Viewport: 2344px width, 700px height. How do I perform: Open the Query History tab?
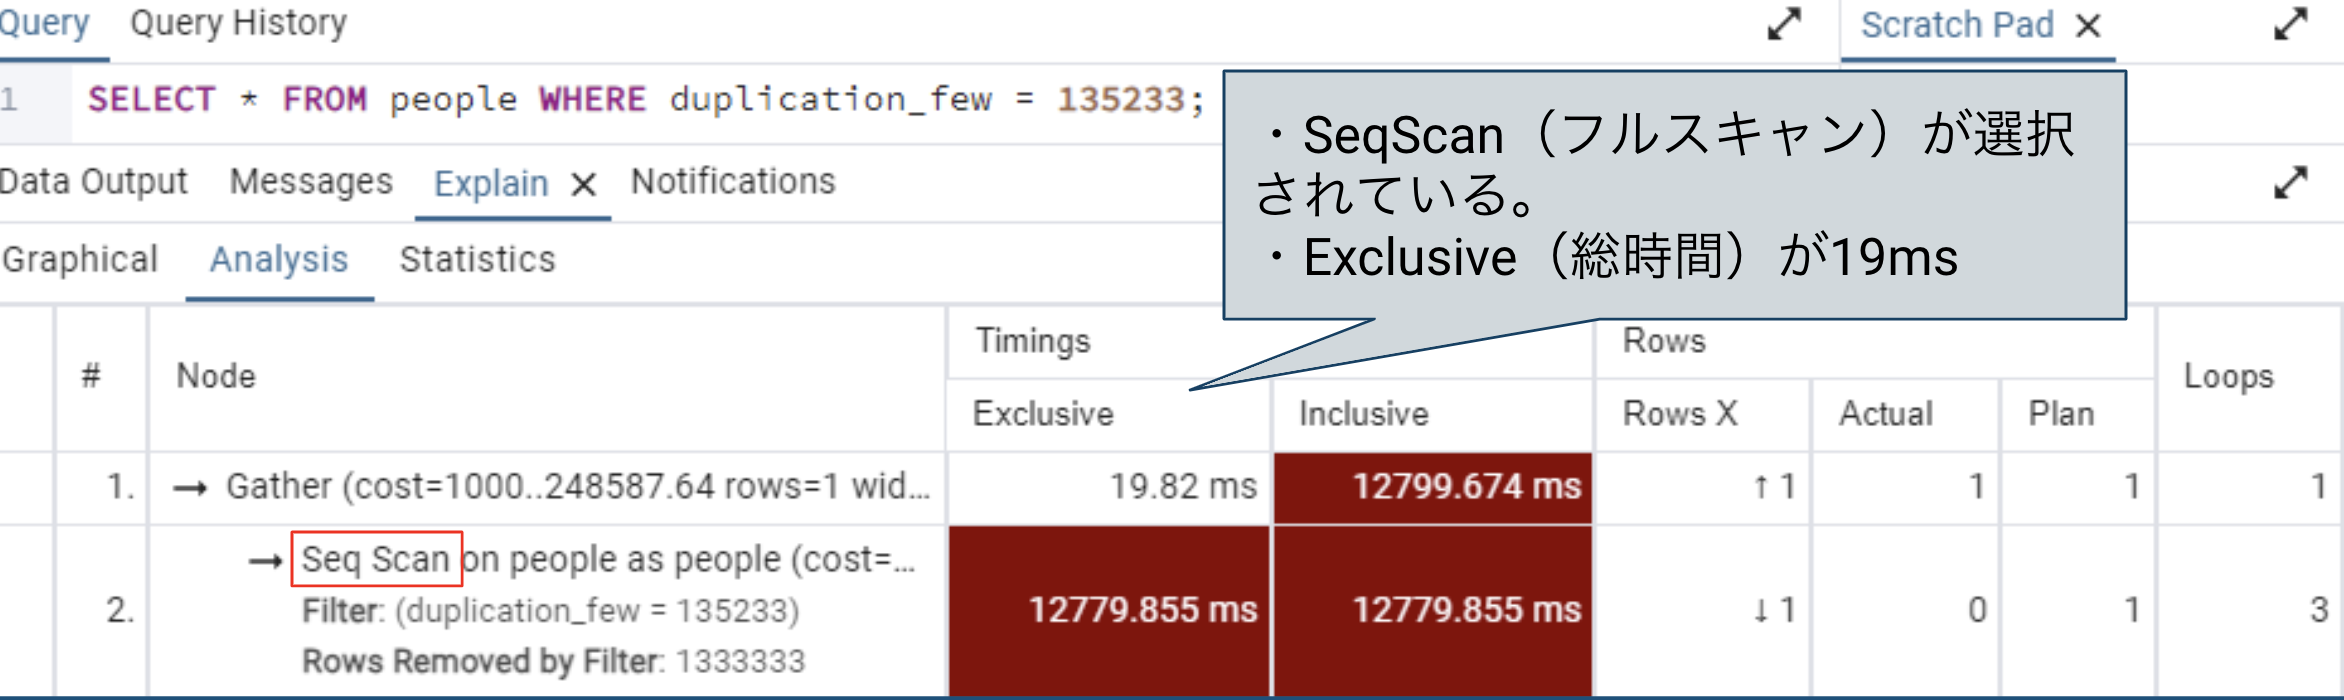tap(239, 23)
